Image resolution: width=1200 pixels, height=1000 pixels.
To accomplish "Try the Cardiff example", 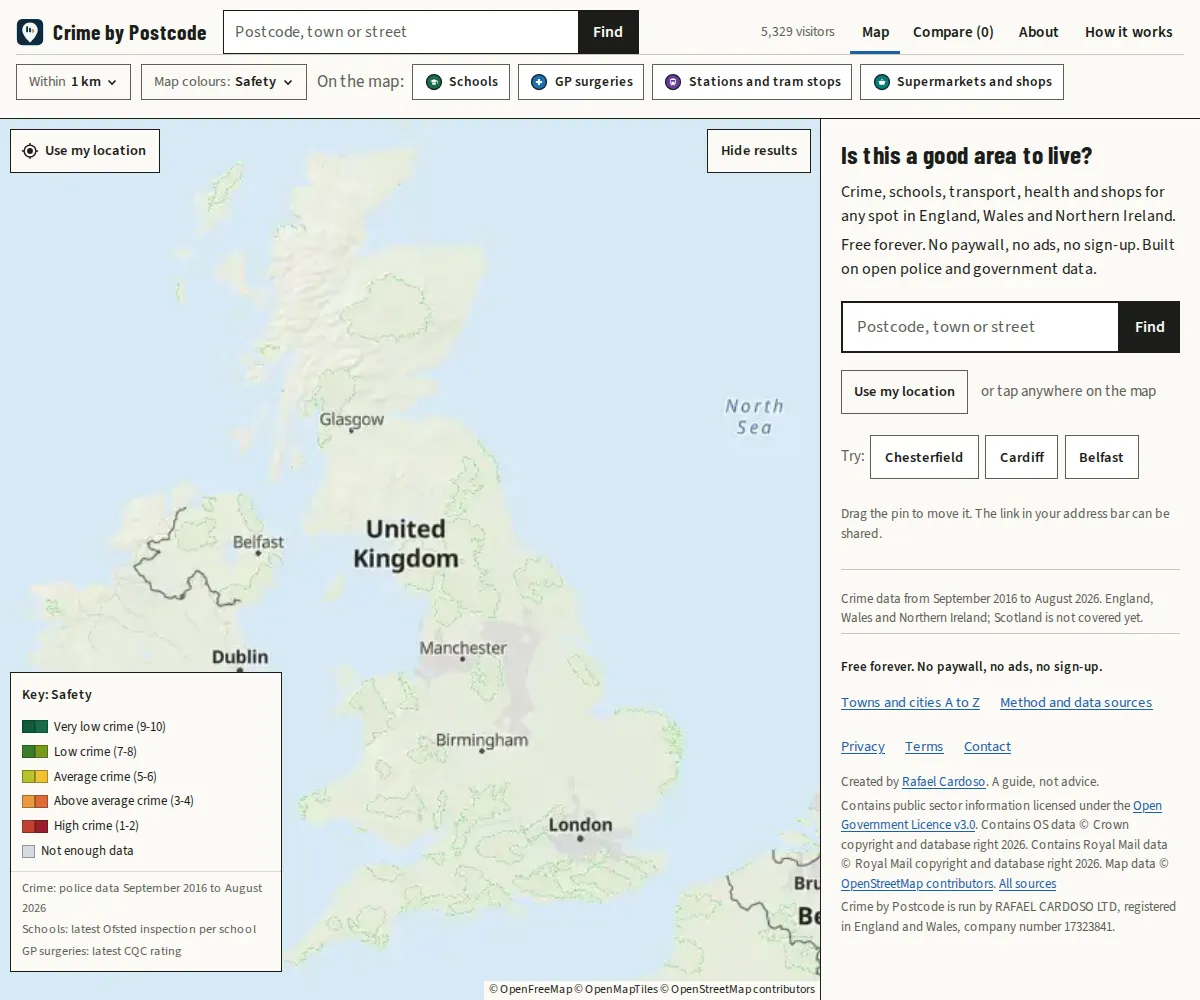I will click(x=1022, y=457).
